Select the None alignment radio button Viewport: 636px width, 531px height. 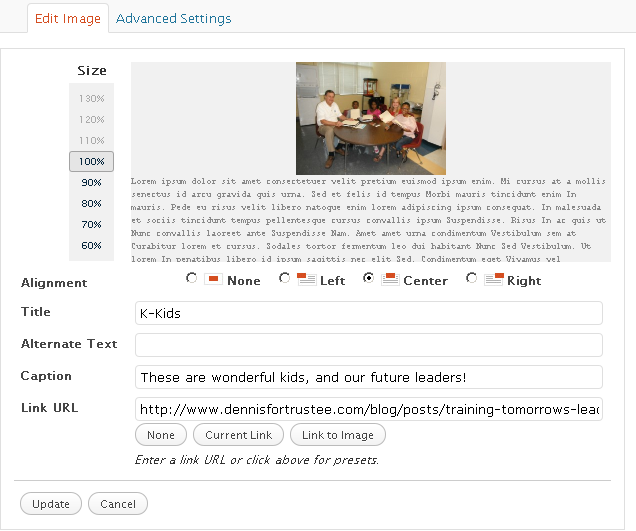pyautogui.click(x=191, y=278)
